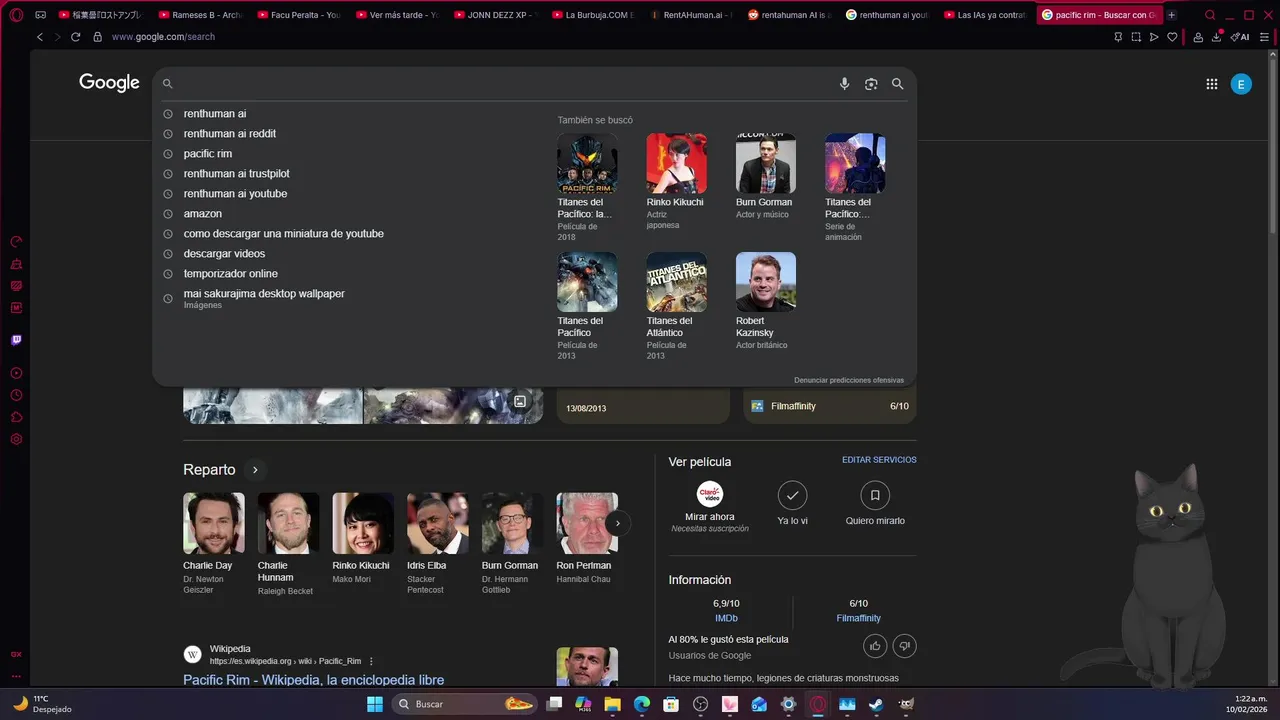Open Rinko Kikuchi related search card
This screenshot has height=720, width=1280.
pyautogui.click(x=676, y=182)
